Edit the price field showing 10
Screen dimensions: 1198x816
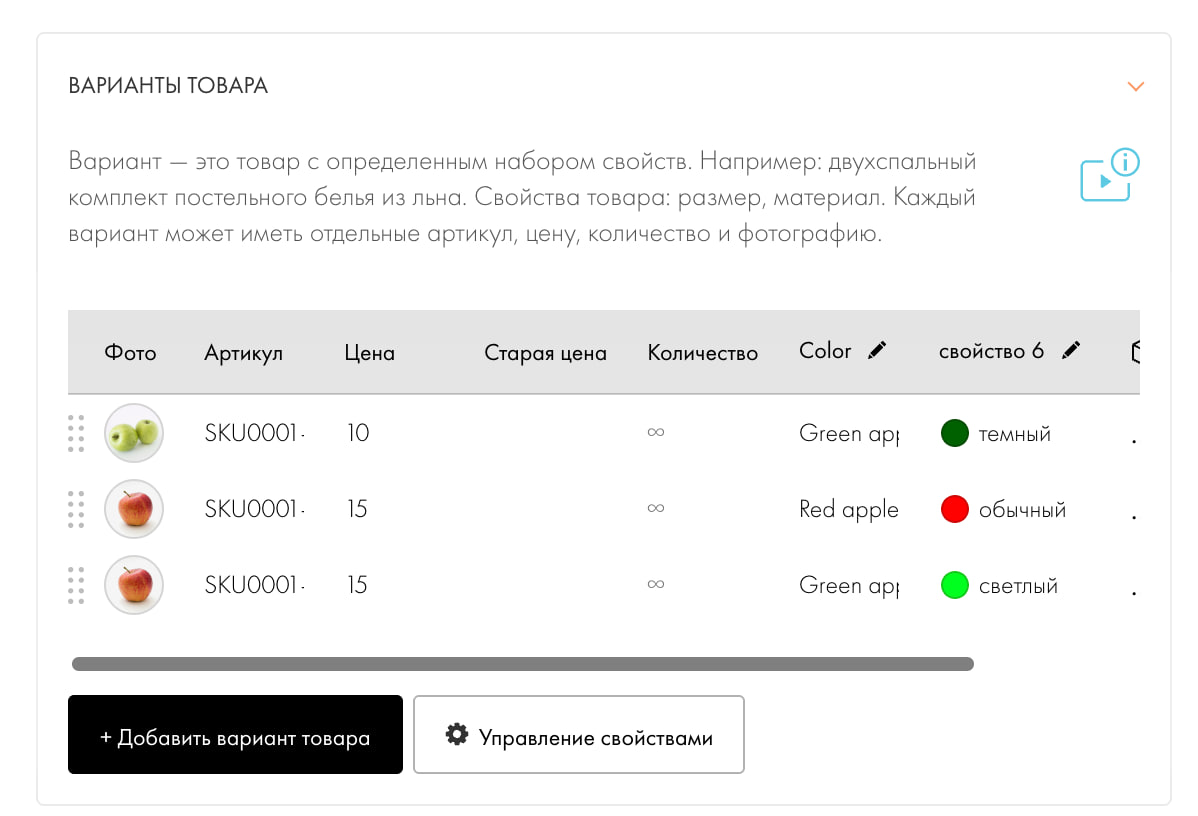pyautogui.click(x=358, y=433)
